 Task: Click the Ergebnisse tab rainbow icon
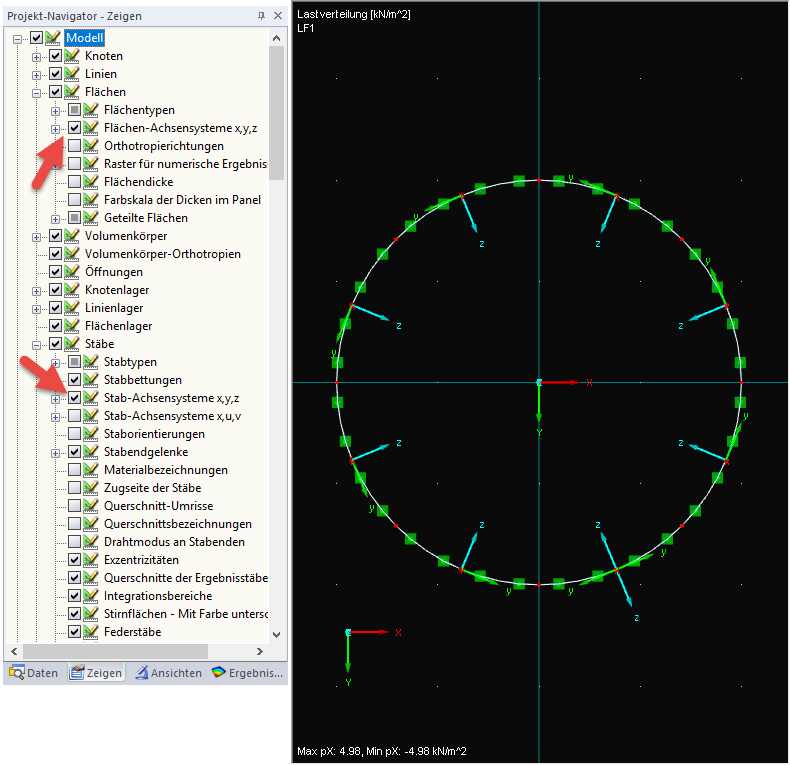pos(219,672)
